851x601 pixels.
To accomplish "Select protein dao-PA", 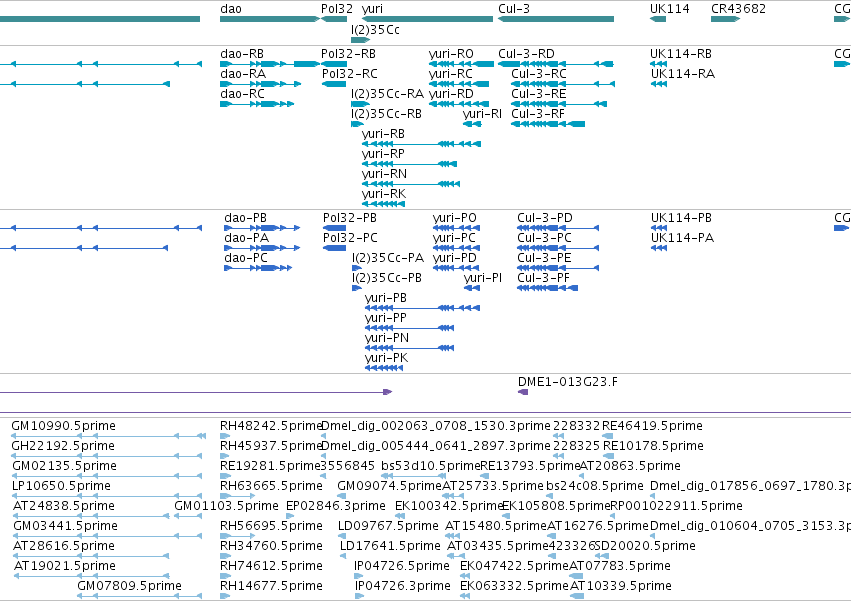I will (246, 238).
